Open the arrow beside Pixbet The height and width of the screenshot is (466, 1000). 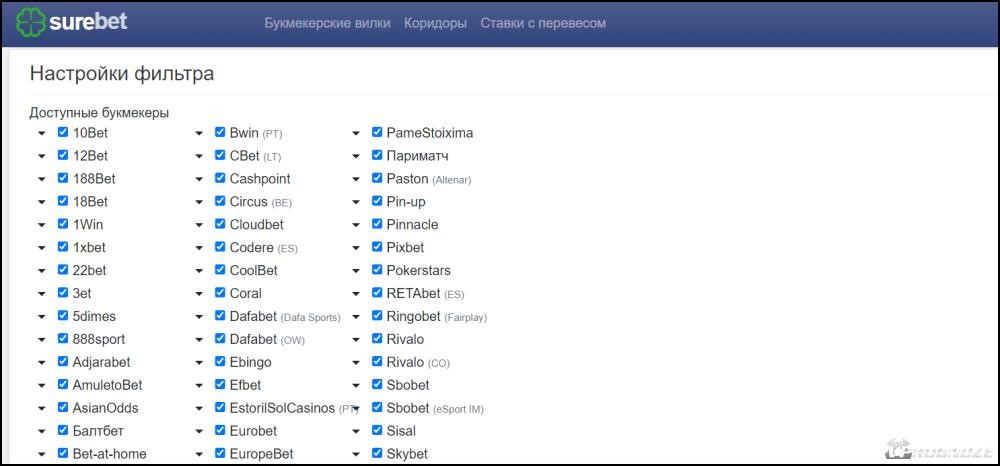(x=356, y=249)
